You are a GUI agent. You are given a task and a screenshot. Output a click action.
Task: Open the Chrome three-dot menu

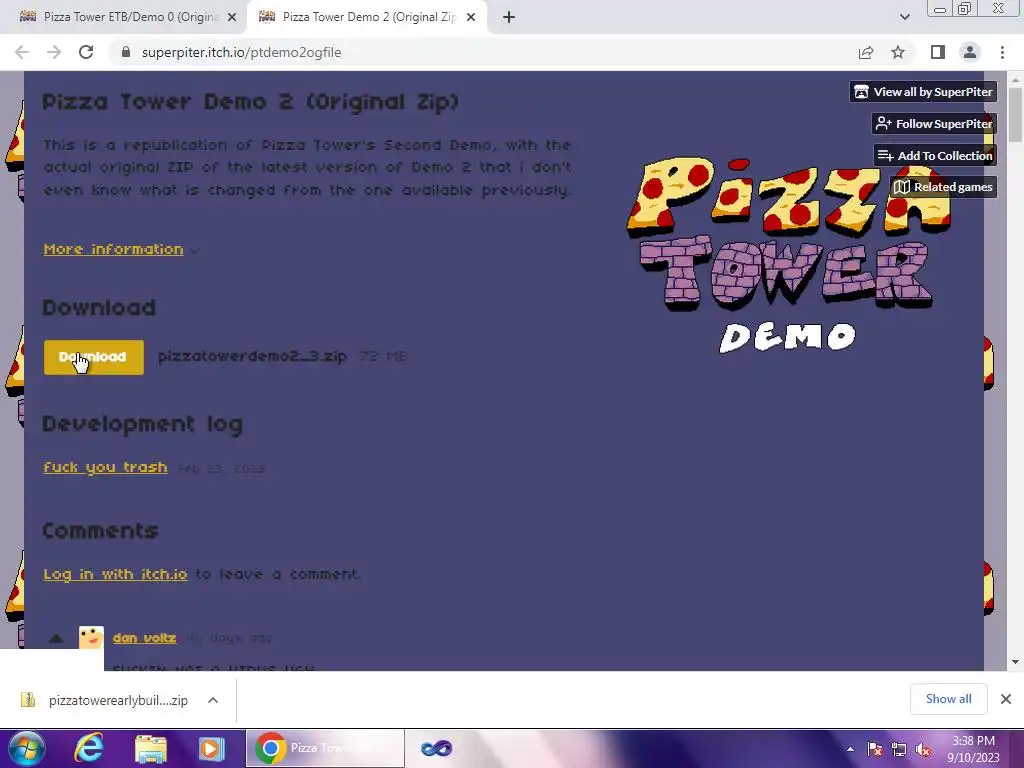(x=1002, y=52)
